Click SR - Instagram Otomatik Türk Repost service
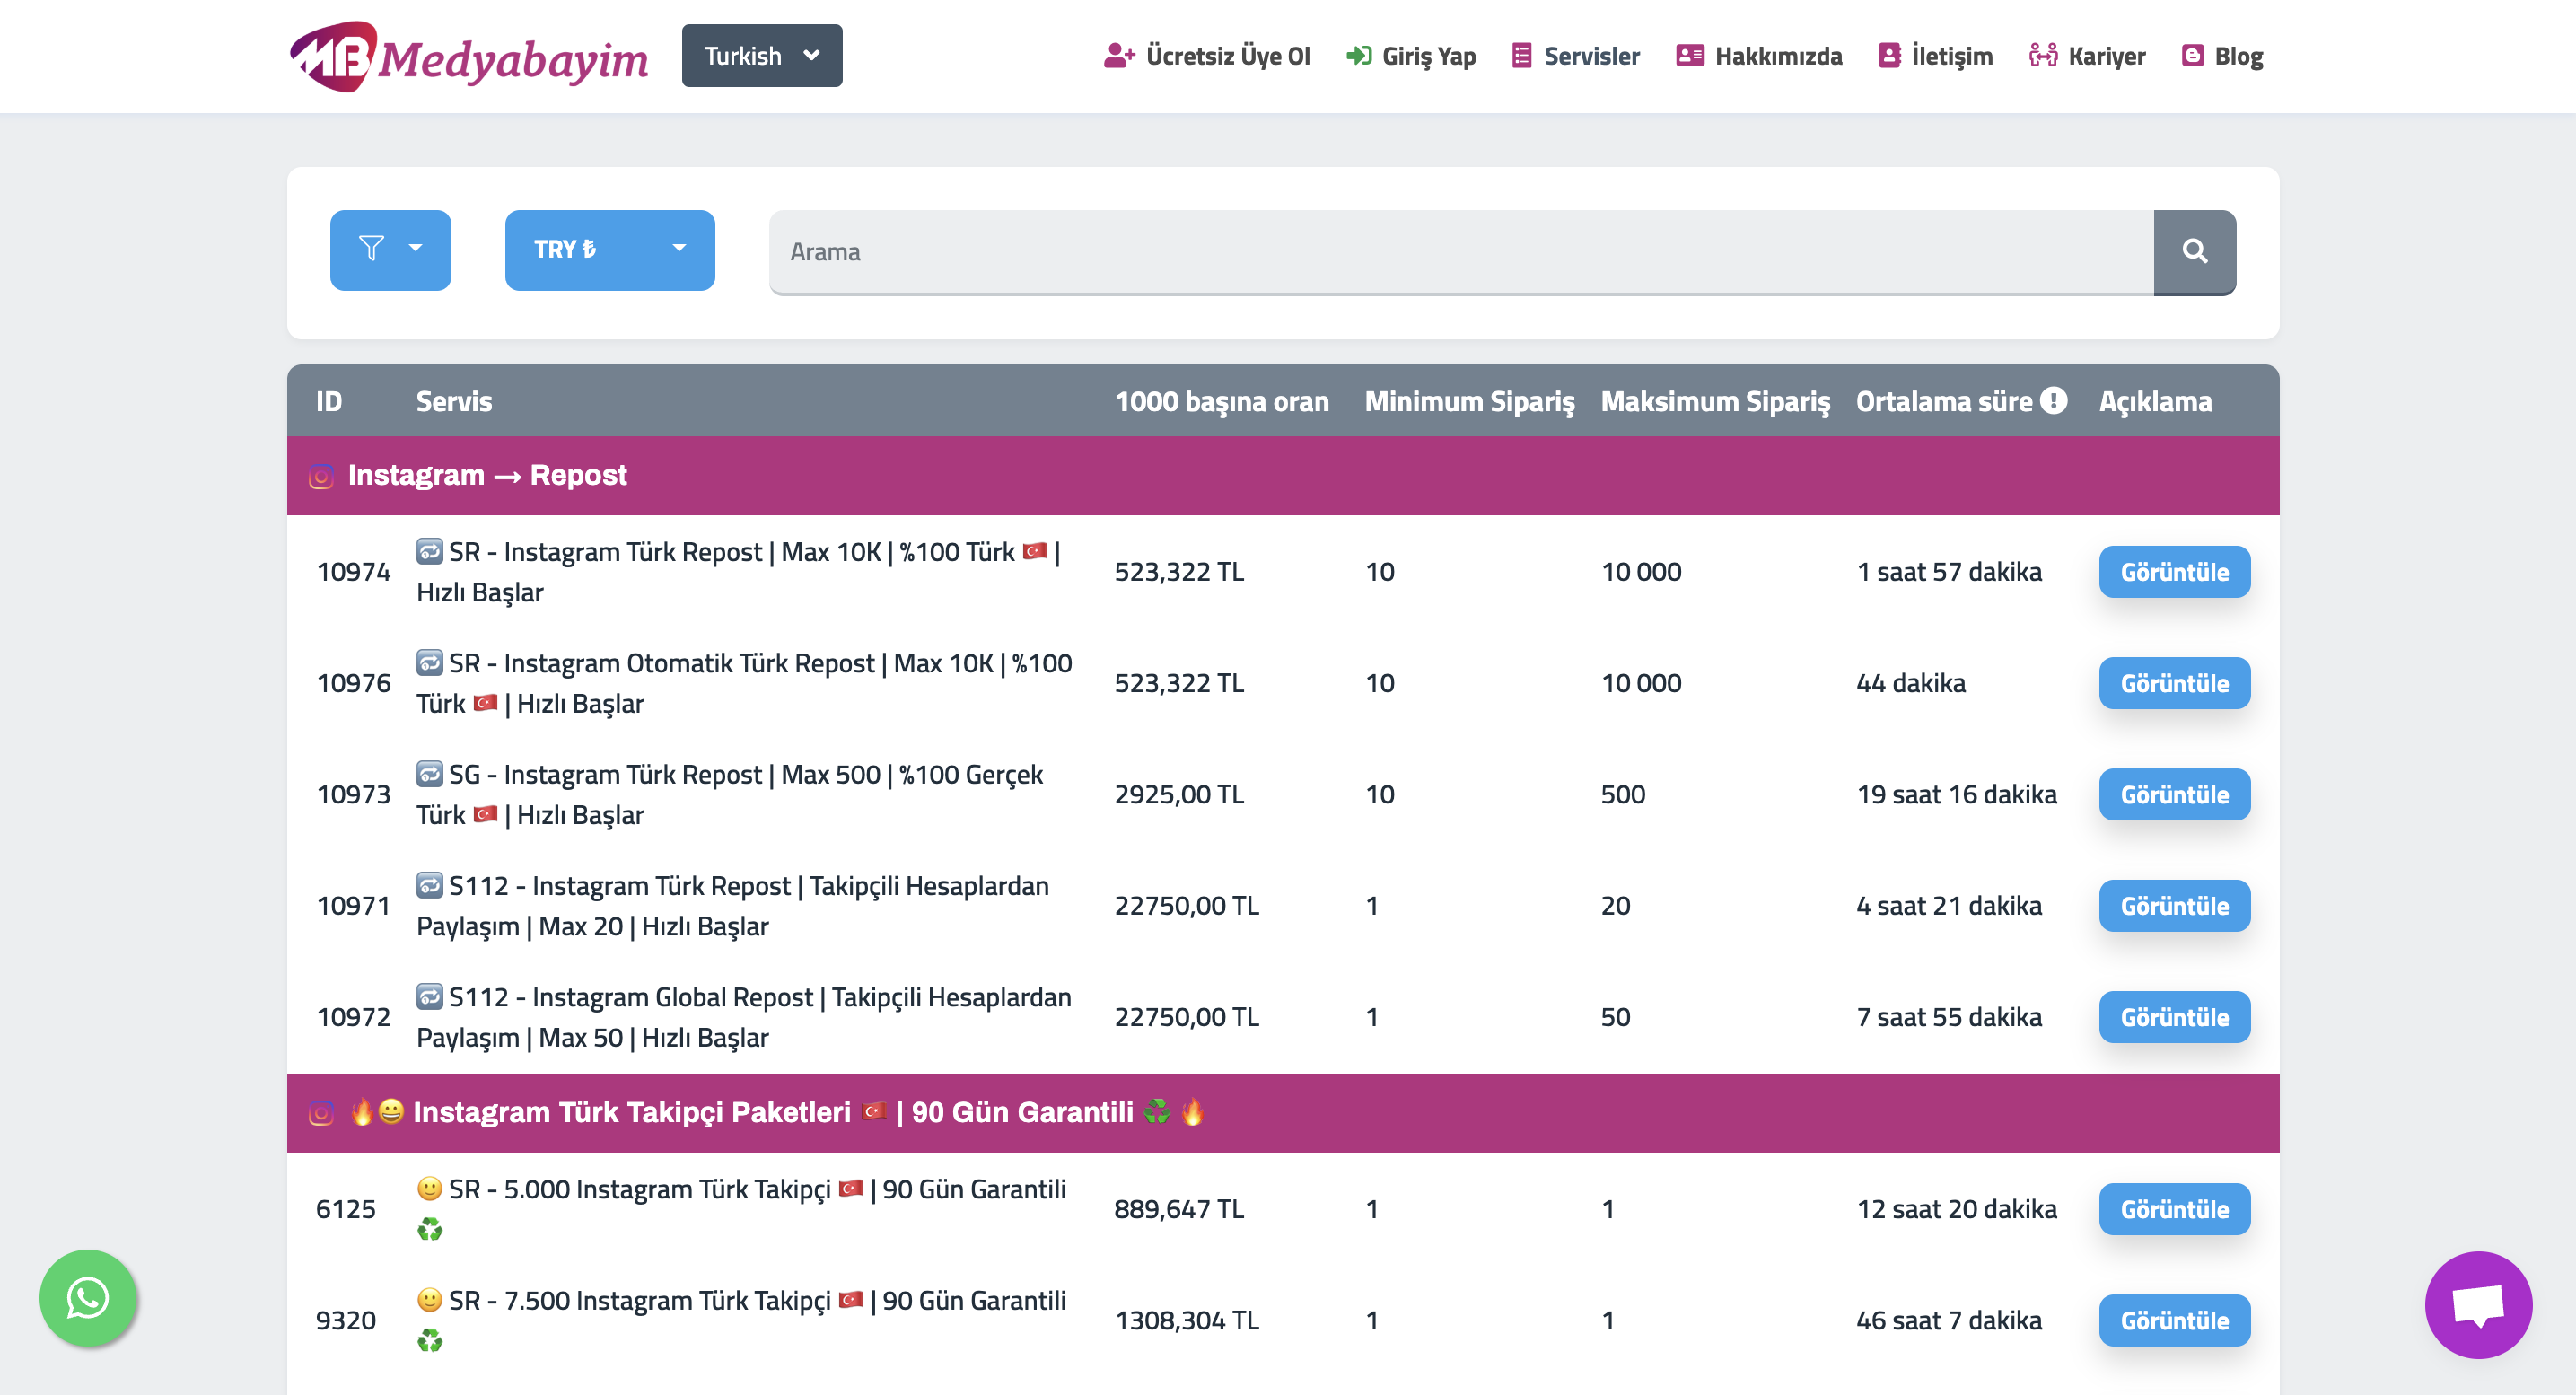 pos(745,683)
